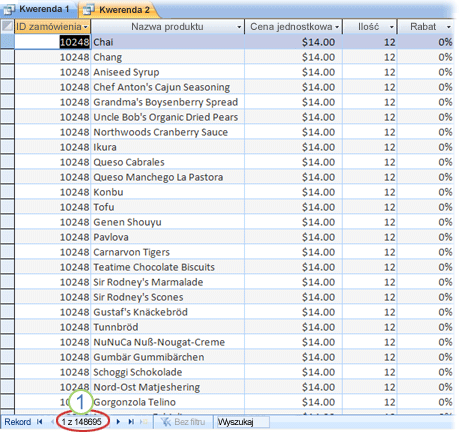Click the Cena jednostkowa column header
The image size is (459, 432).
point(293,27)
